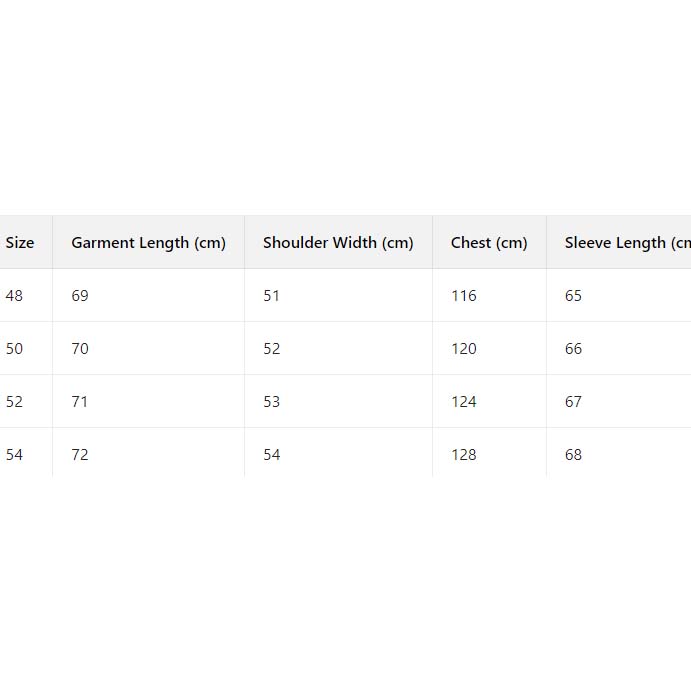This screenshot has width=691, height=691.
Task: Click chest measurement 124
Action: pyautogui.click(x=464, y=402)
